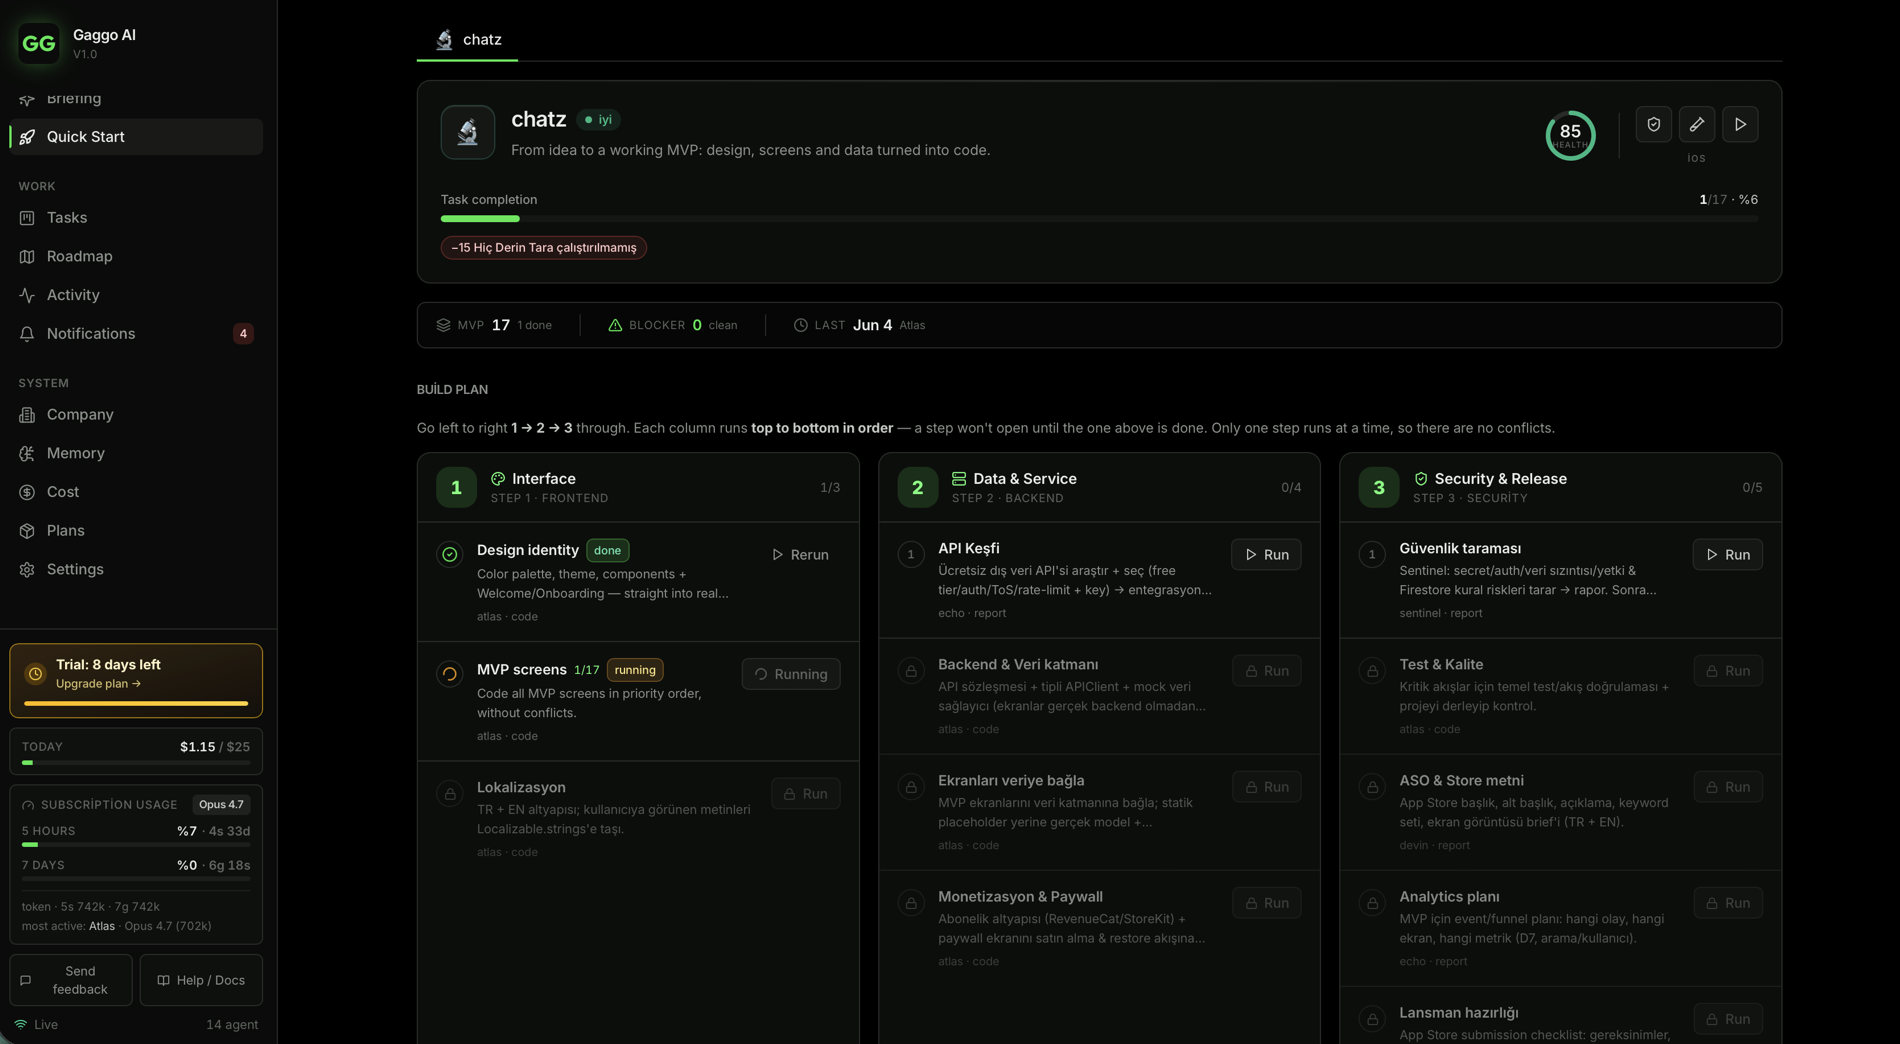Click the Data & Service server icon
Image resolution: width=1900 pixels, height=1044 pixels.
(x=959, y=479)
